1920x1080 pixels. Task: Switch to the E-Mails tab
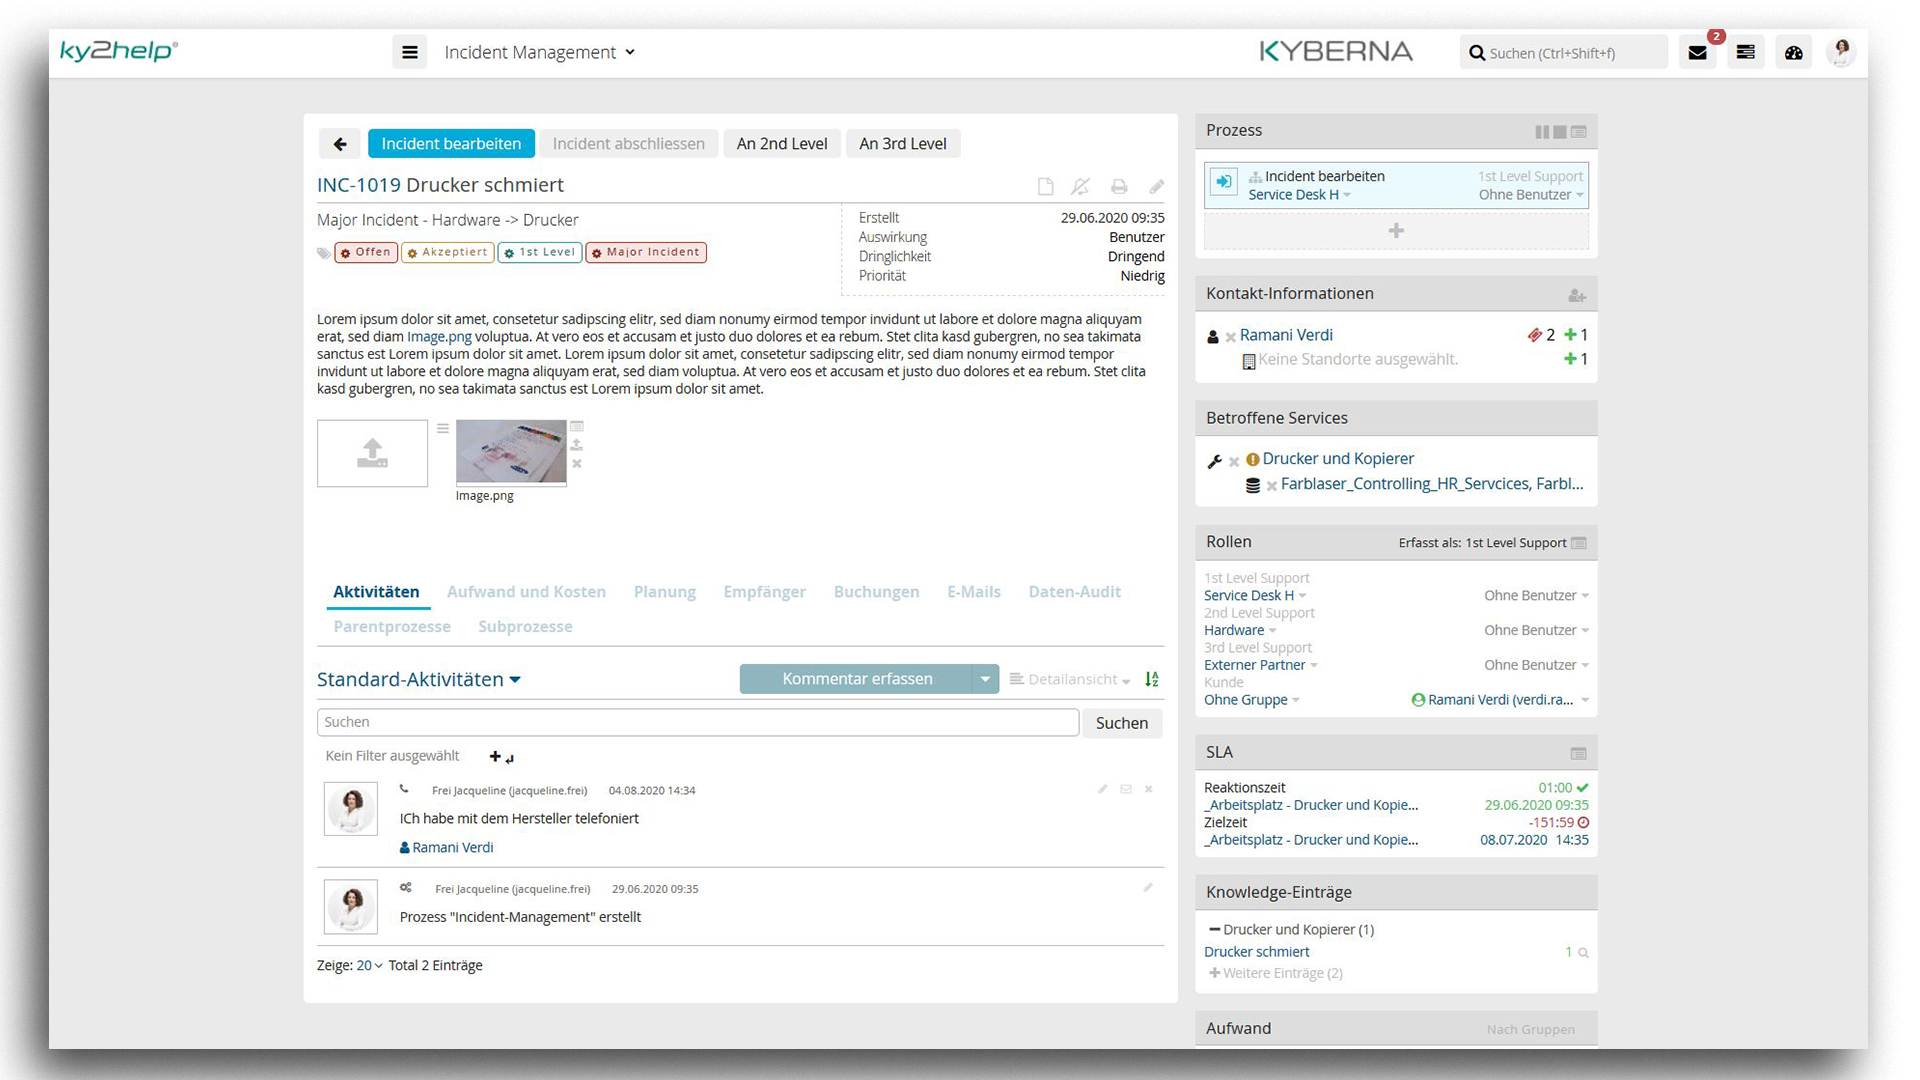point(973,592)
